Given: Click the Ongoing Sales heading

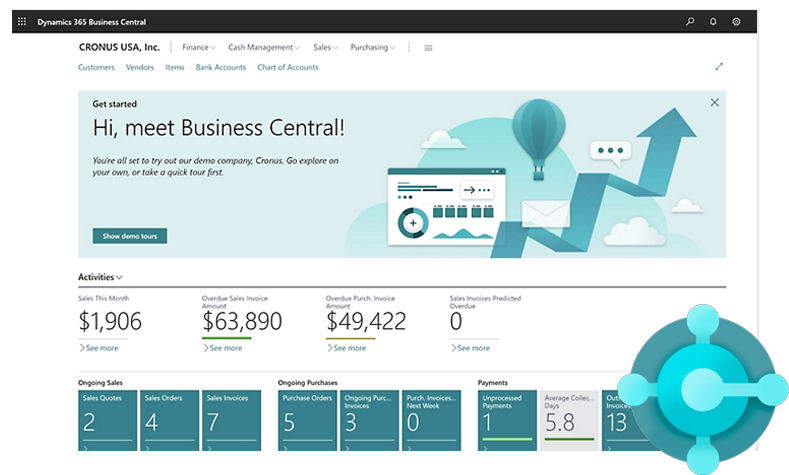Looking at the screenshot, I should (x=100, y=383).
